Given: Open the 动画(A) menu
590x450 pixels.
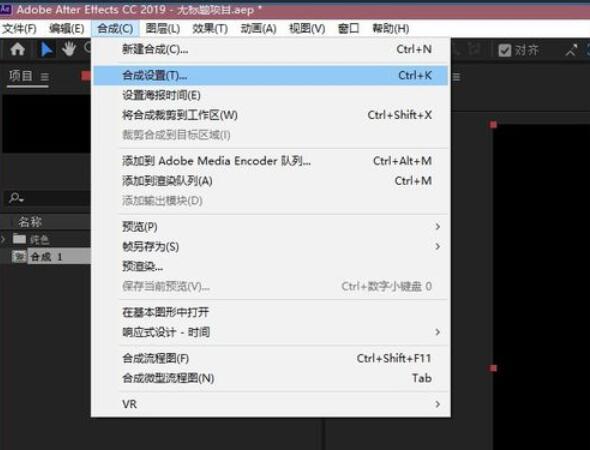Looking at the screenshot, I should click(x=258, y=29).
